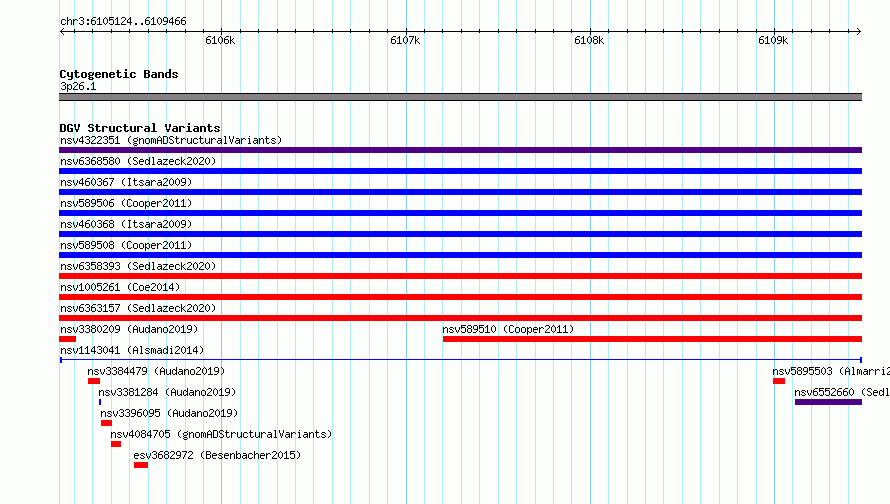The width and height of the screenshot is (890, 504).
Task: Click the nsv589508 blue variant bar
Action: [460, 255]
